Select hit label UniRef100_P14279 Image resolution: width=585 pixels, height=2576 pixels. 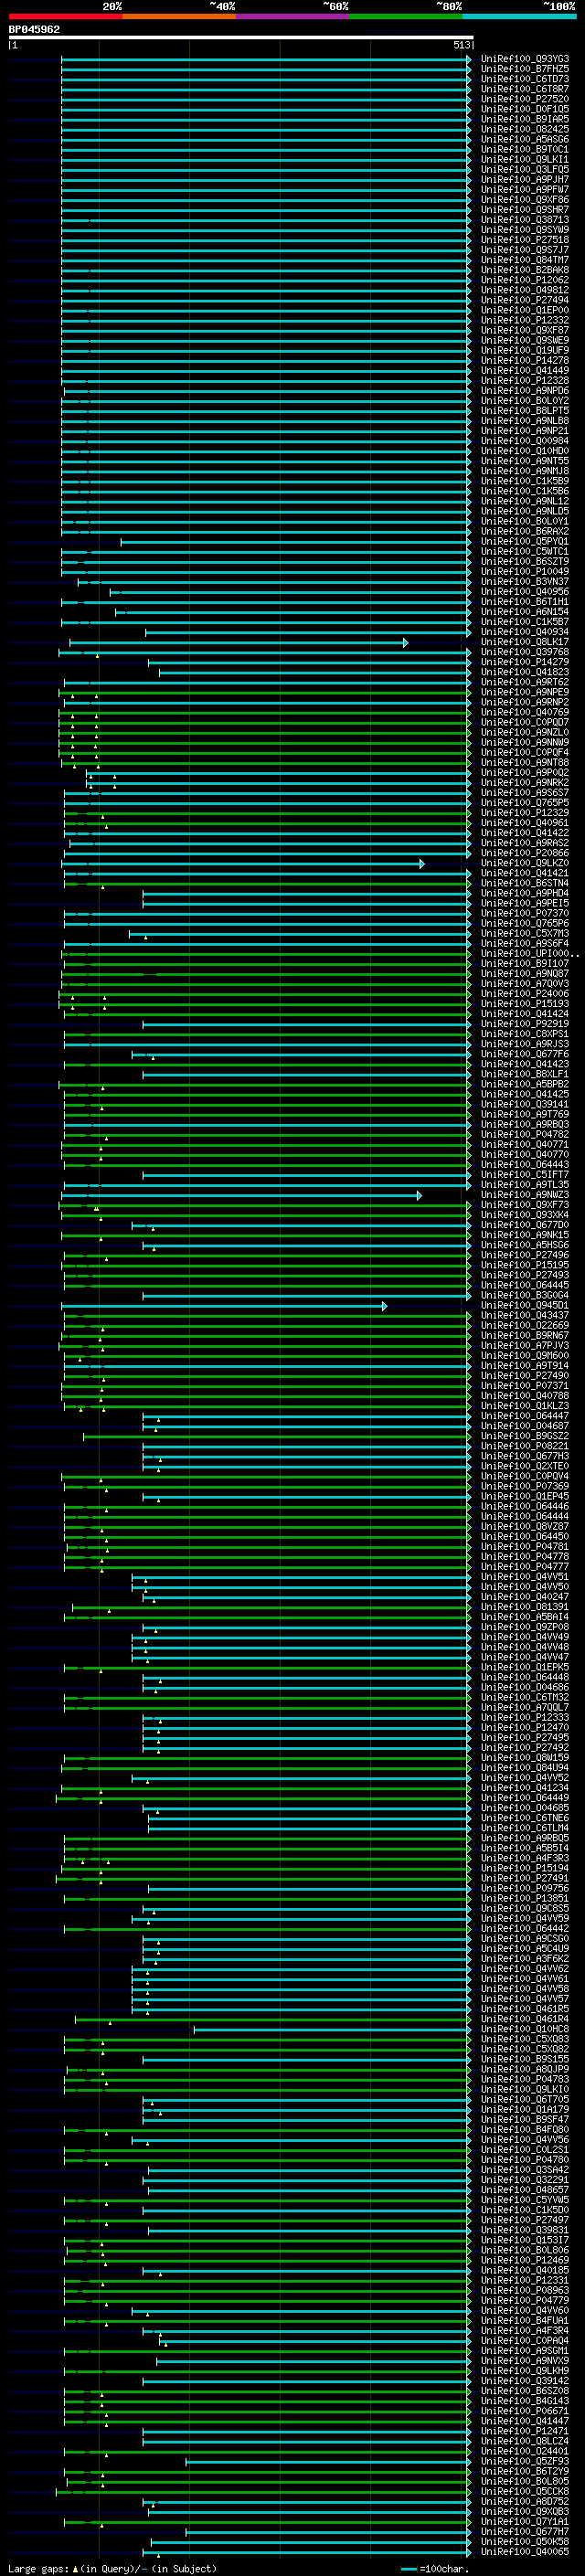(x=524, y=662)
